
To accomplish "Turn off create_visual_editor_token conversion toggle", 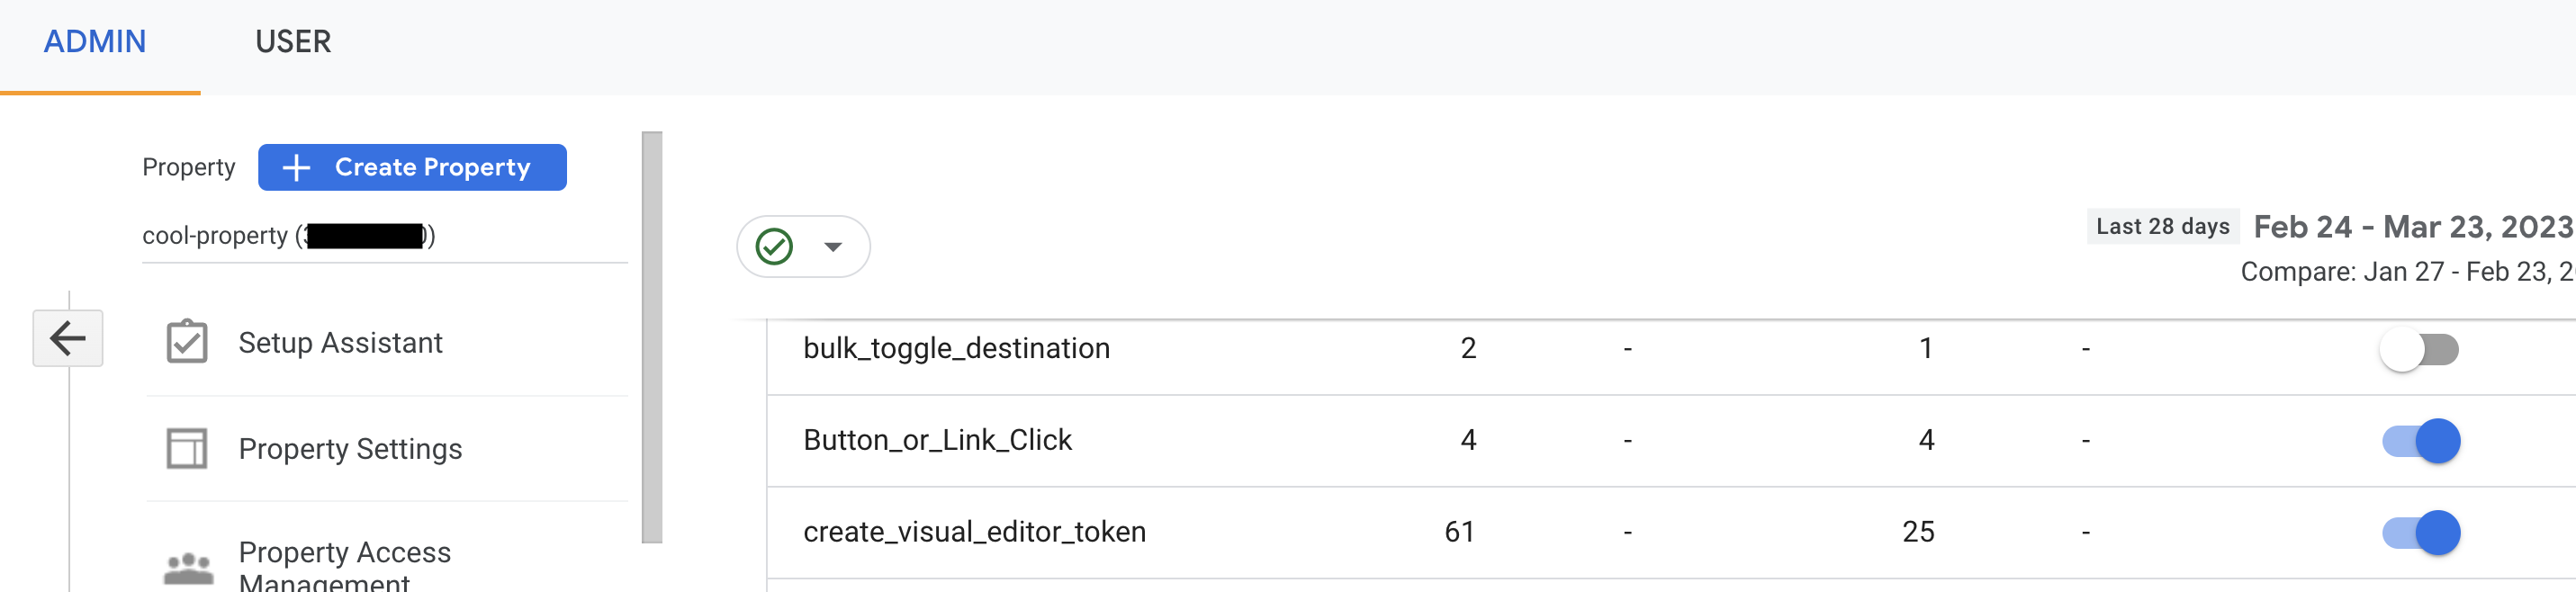I will [2421, 532].
